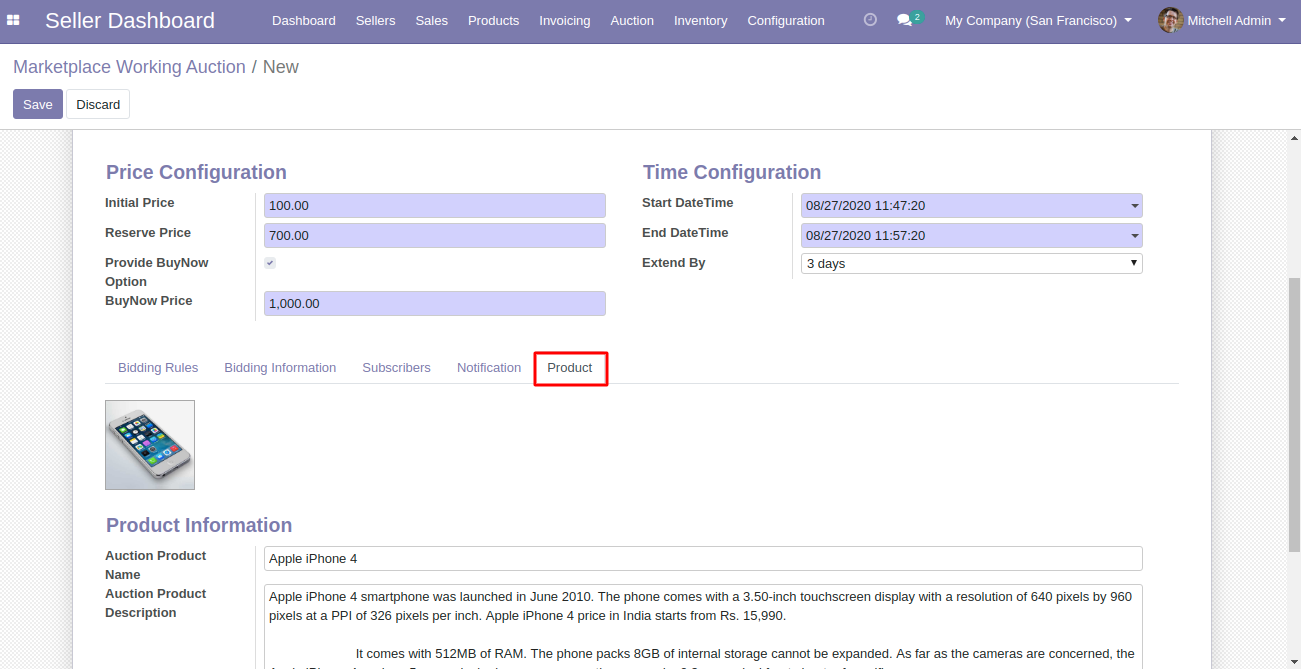Focus the Initial Price field
The width and height of the screenshot is (1301, 669).
(x=435, y=205)
